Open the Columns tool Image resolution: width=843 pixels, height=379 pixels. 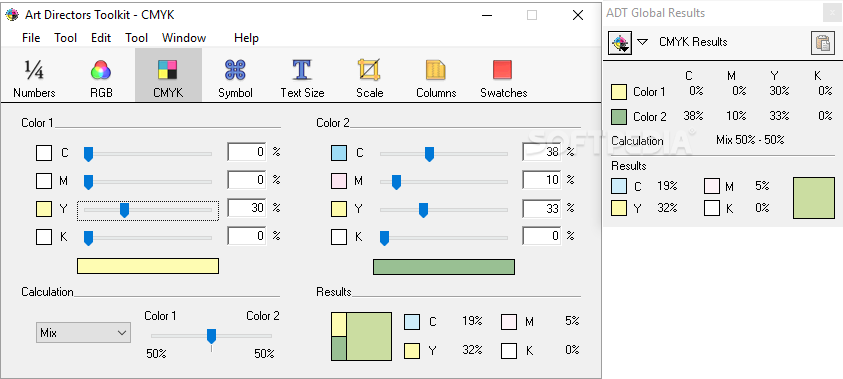[436, 75]
